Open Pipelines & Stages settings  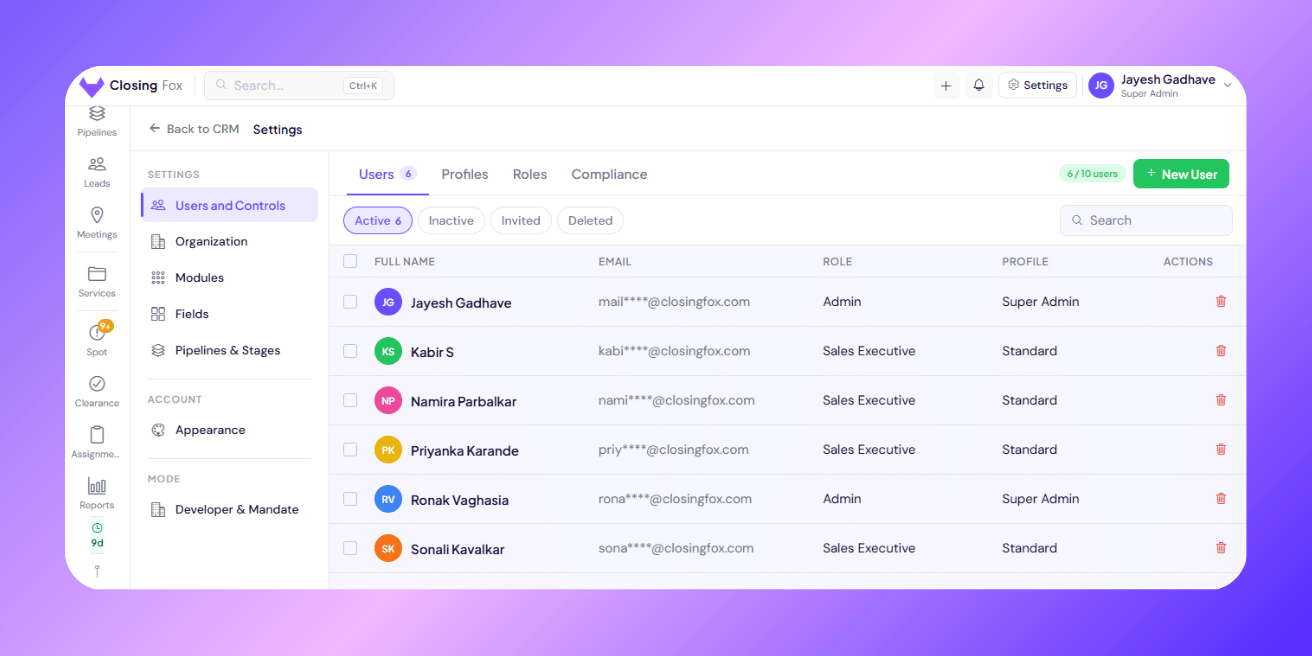[x=227, y=351]
